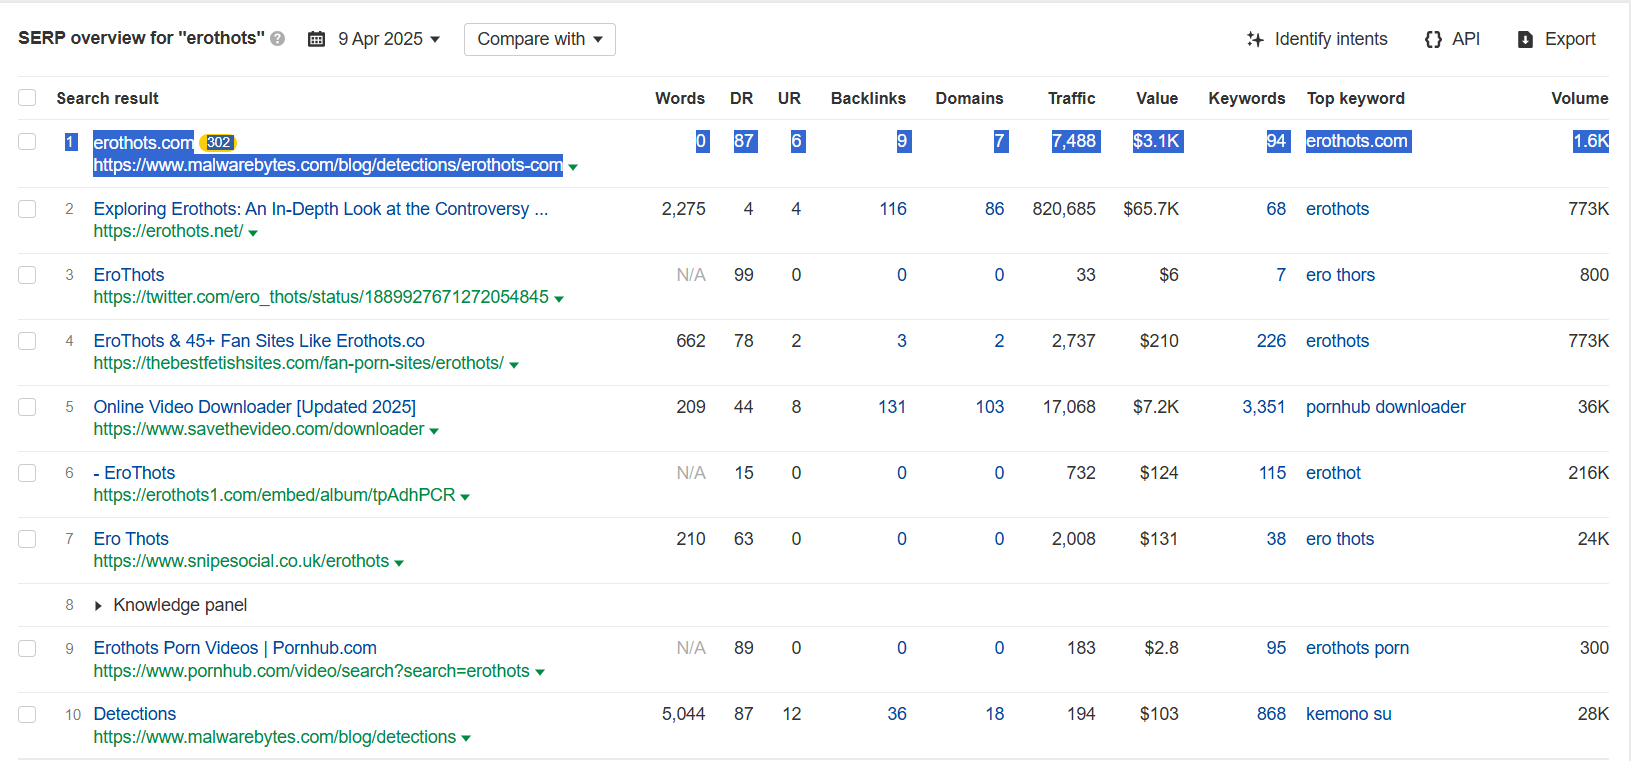Expand the URL arrow for the savethevideo.com downloader
The height and width of the screenshot is (761, 1631).
pyautogui.click(x=434, y=431)
